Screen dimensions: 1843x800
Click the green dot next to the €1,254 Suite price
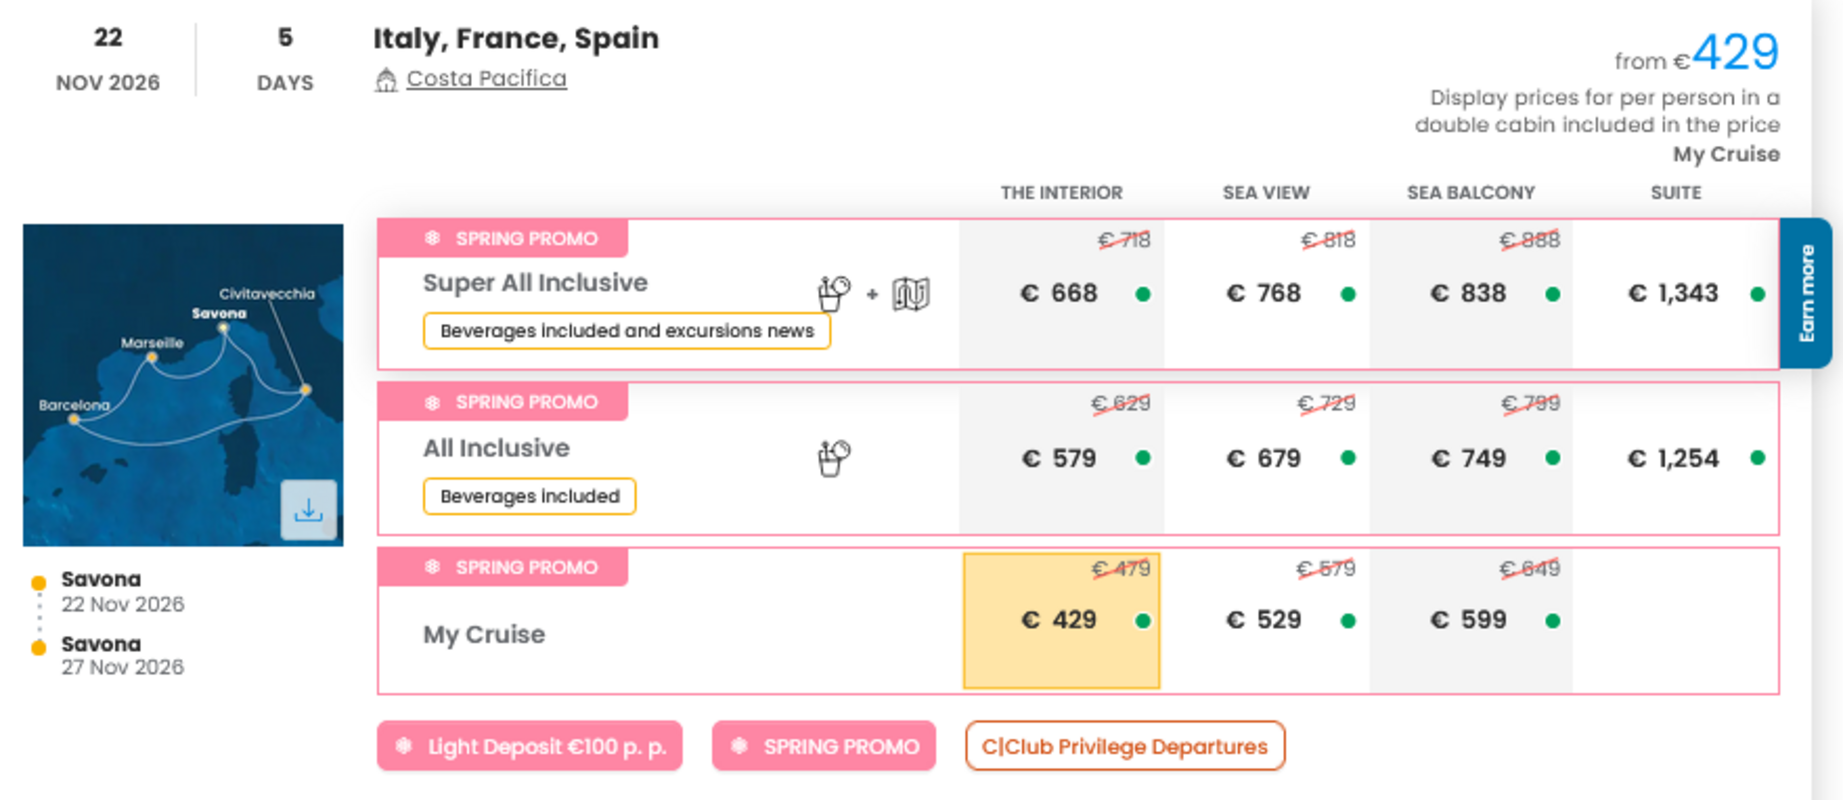1757,459
